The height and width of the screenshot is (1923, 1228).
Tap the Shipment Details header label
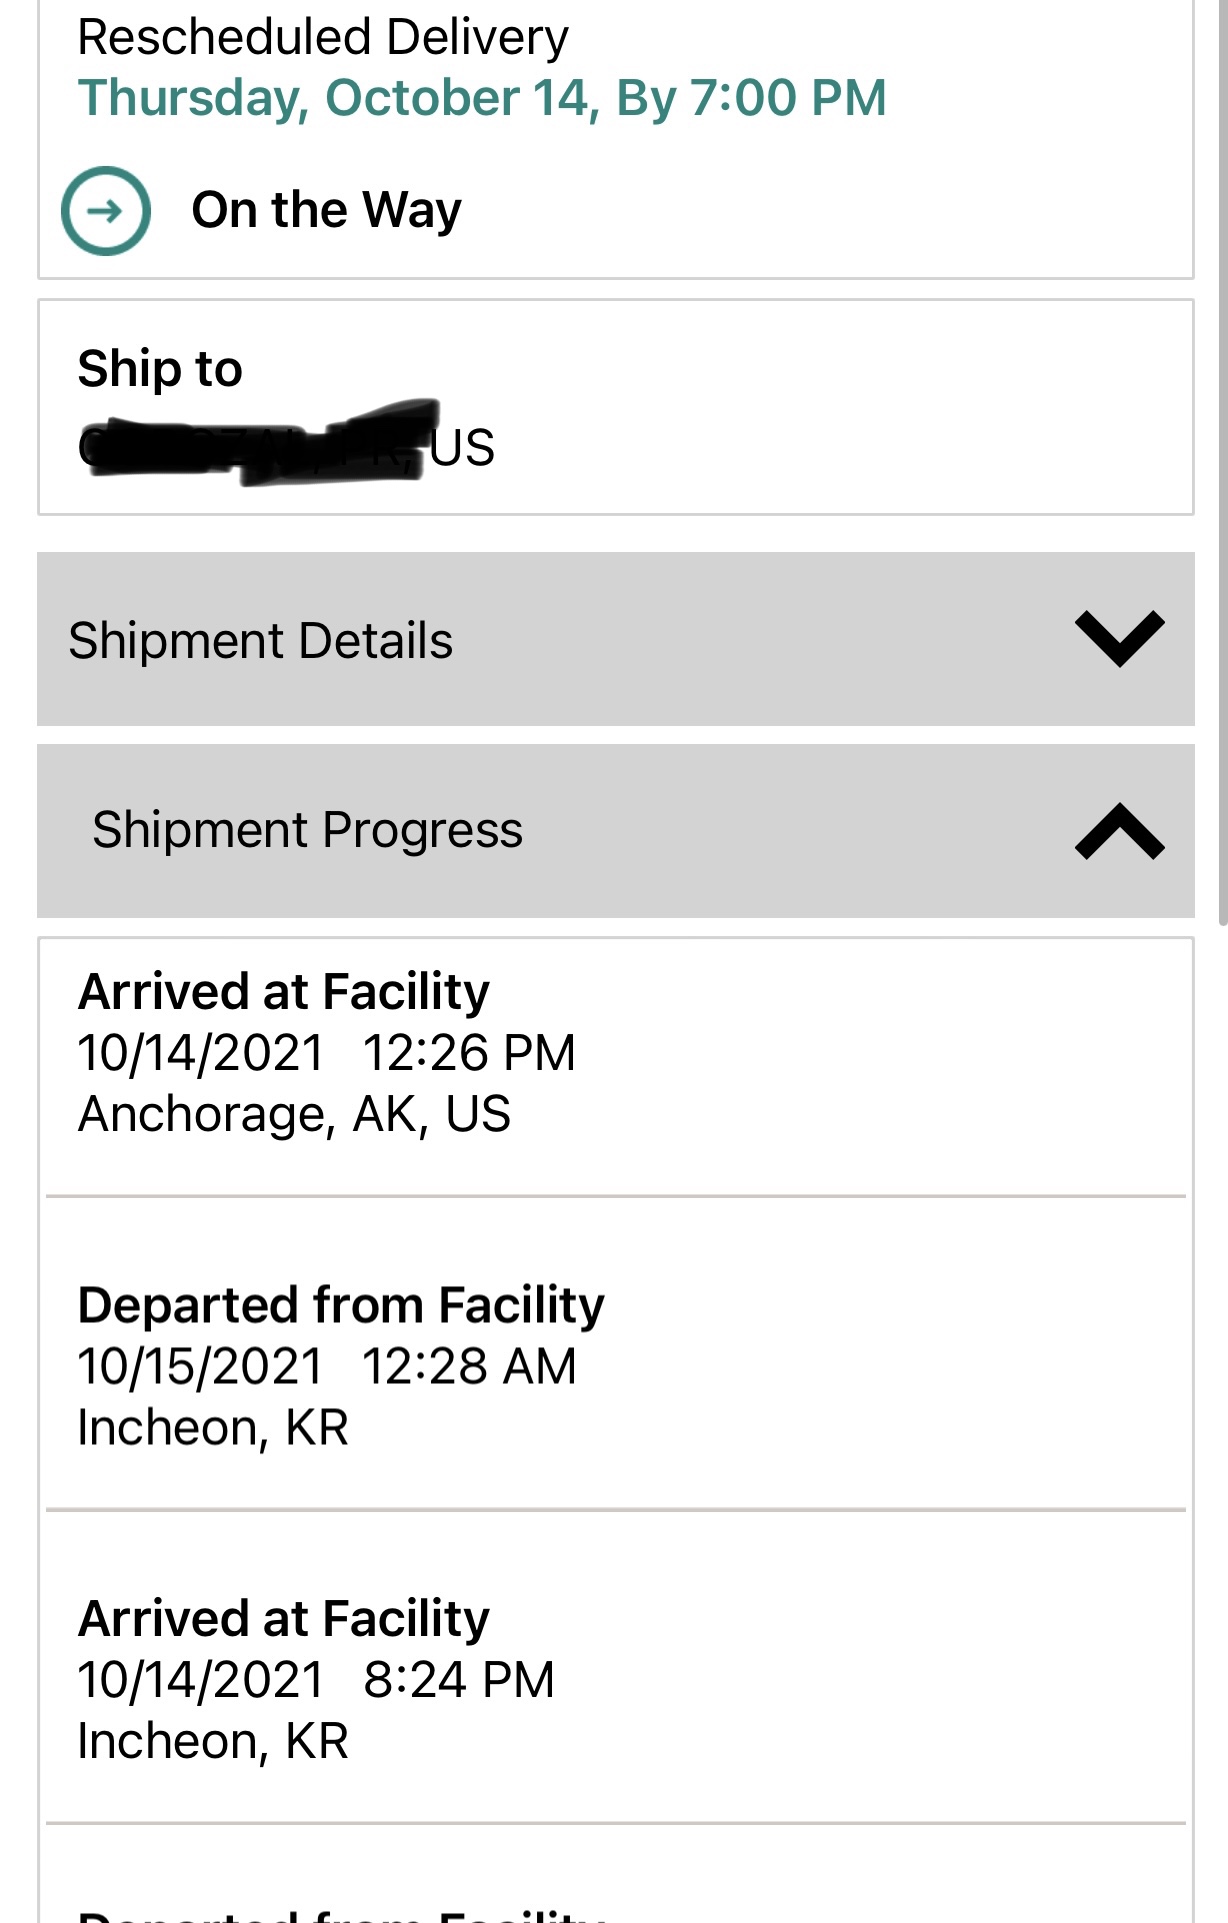coord(260,640)
